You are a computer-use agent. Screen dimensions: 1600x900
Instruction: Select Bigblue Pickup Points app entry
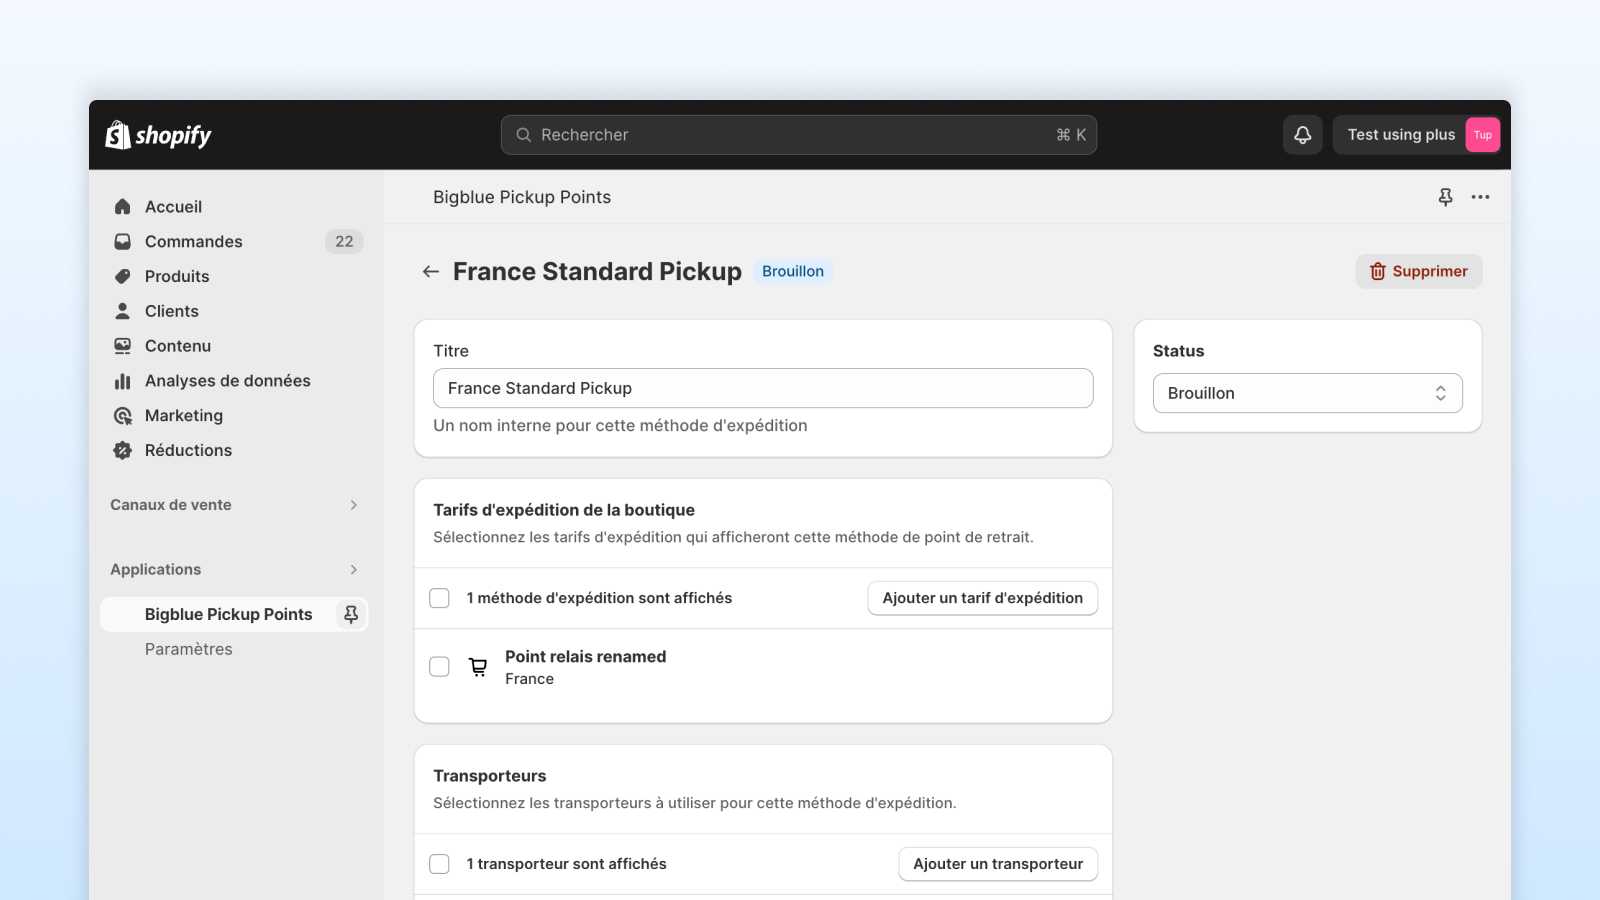[234, 614]
